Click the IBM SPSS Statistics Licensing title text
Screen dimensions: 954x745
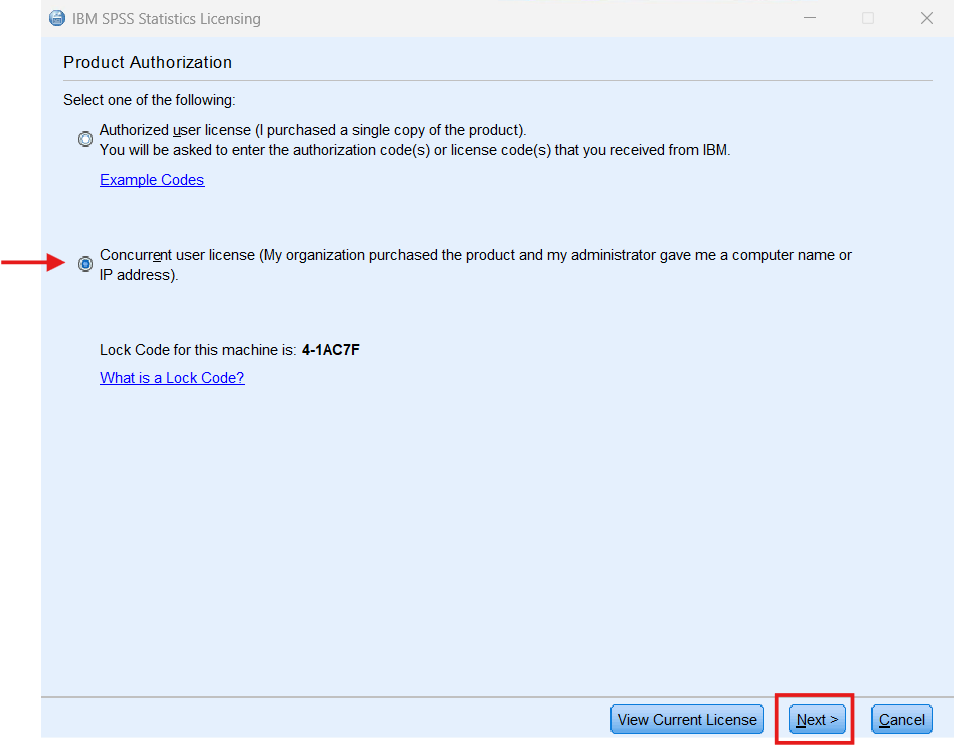pos(166,19)
